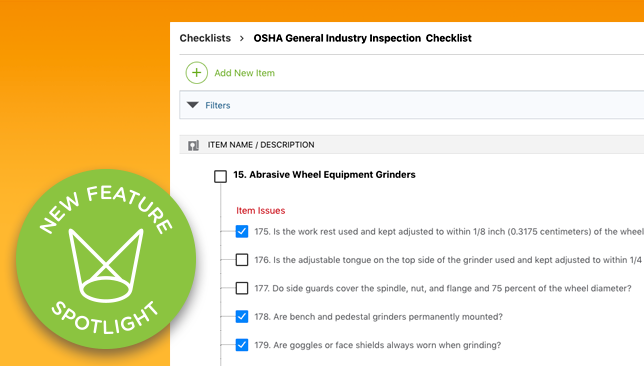This screenshot has height=366, width=644.
Task: Expand the Filters disclosure triangle
Action: [x=193, y=105]
